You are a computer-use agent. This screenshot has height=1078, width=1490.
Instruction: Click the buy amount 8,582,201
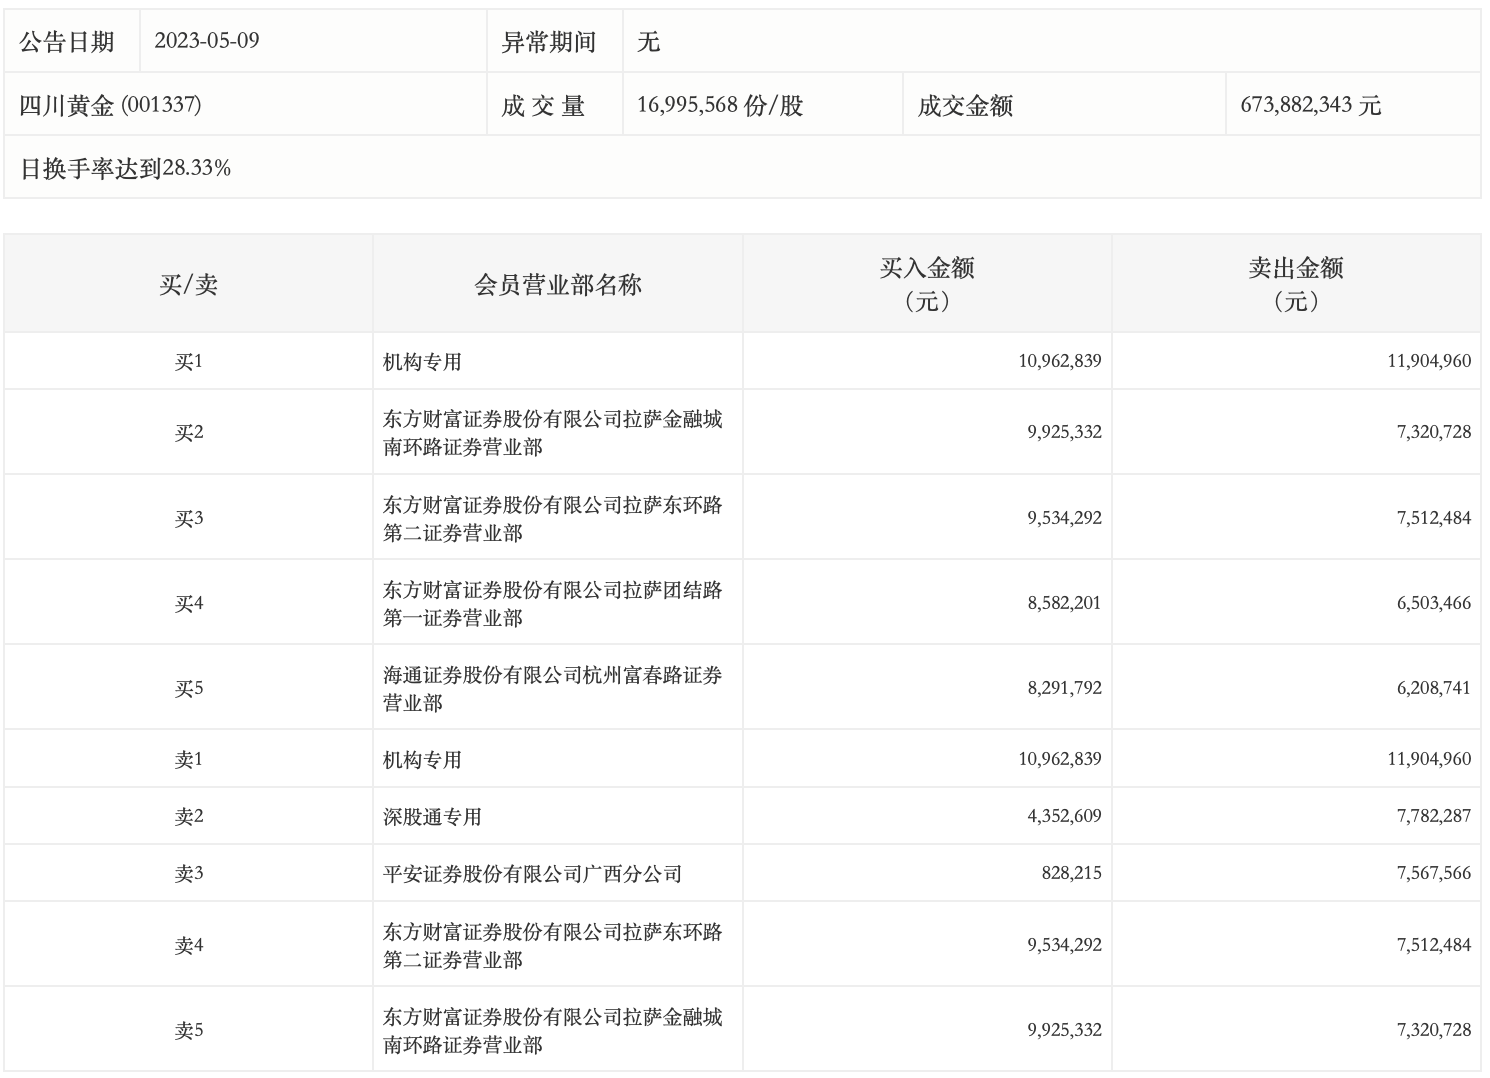click(x=1064, y=603)
